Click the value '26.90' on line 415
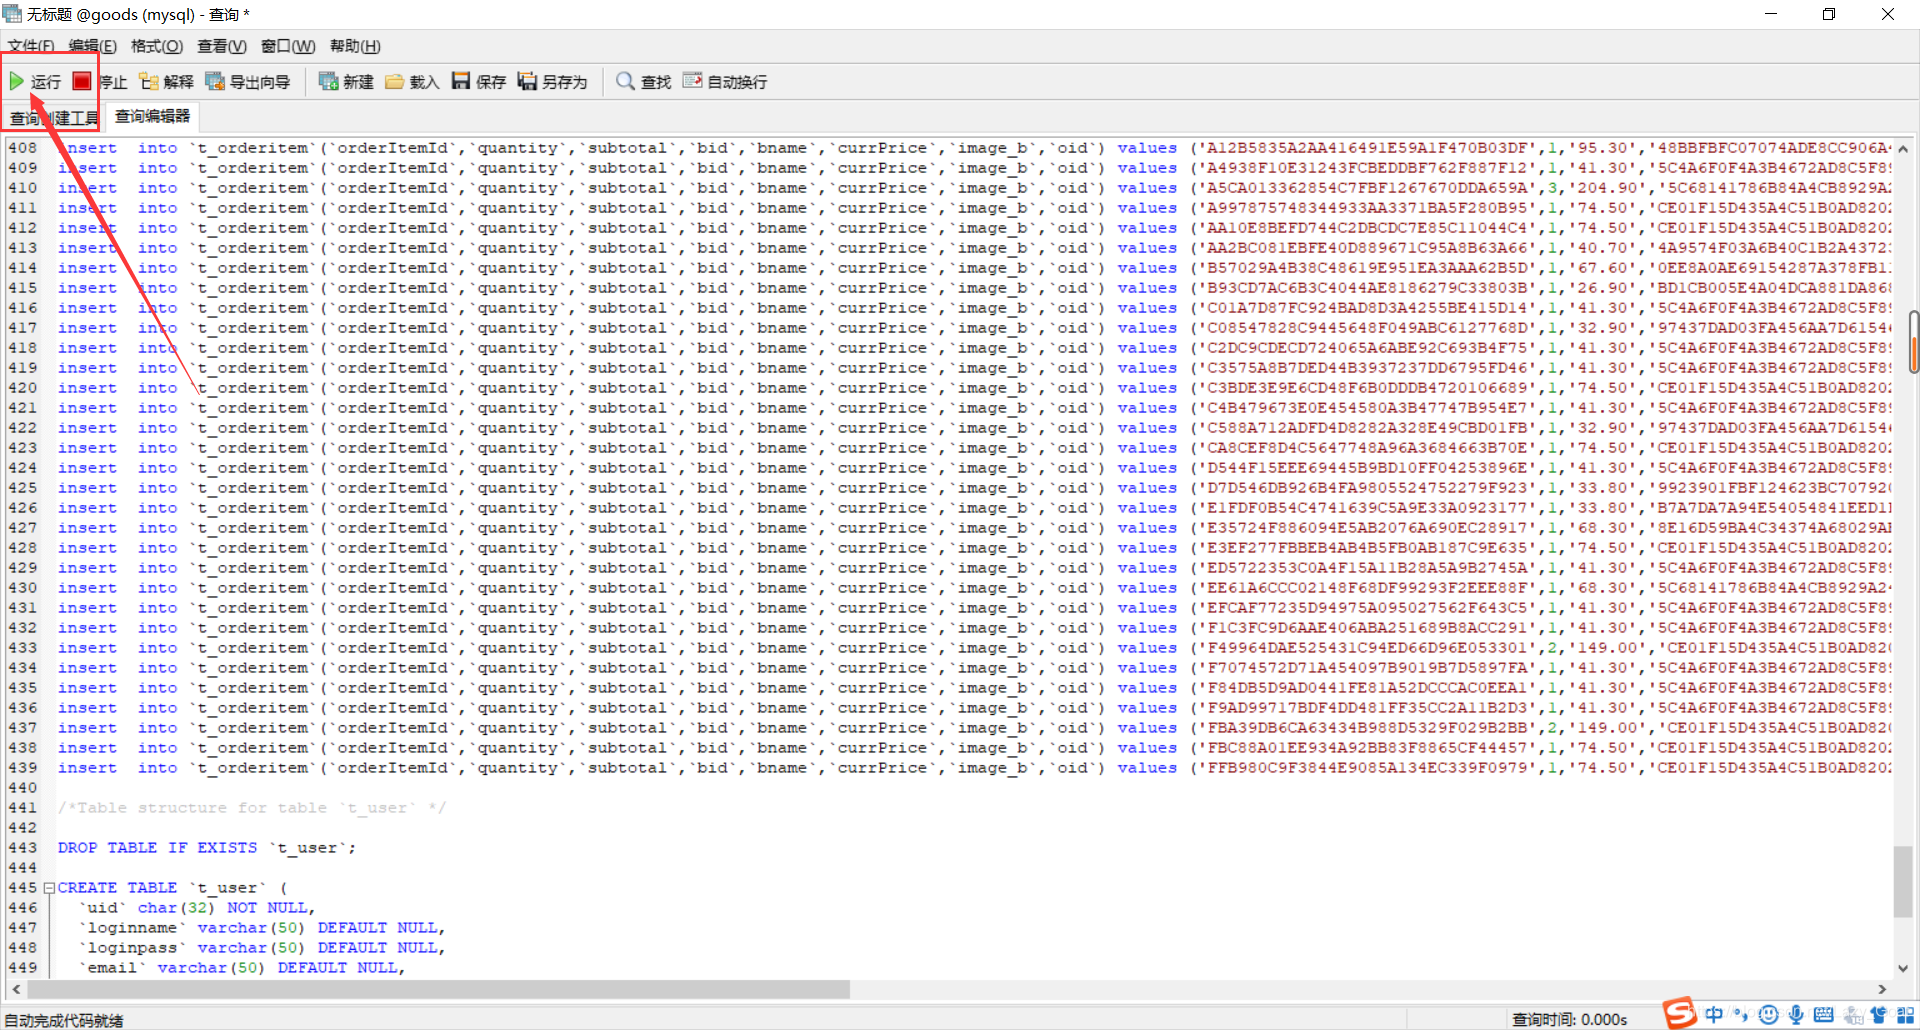 pos(1603,288)
